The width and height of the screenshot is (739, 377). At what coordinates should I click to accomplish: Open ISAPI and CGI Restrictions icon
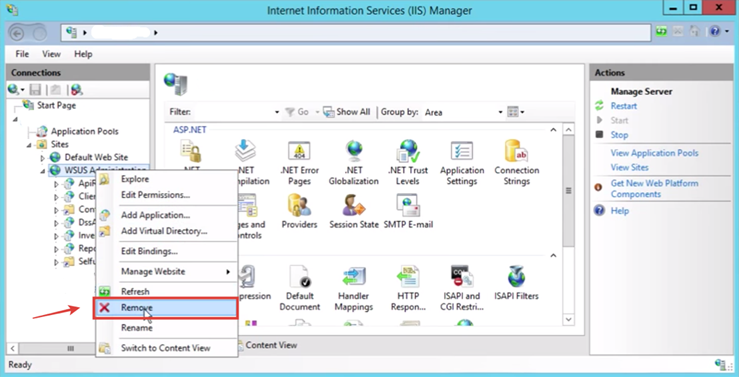click(x=462, y=277)
